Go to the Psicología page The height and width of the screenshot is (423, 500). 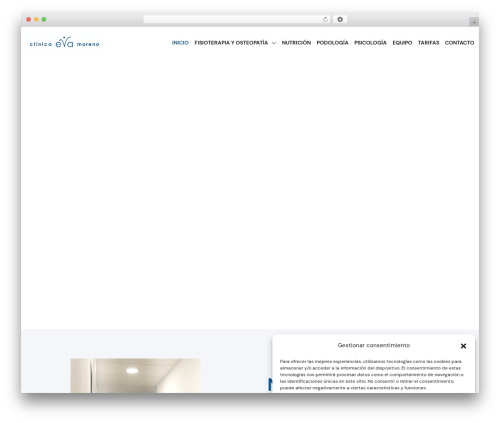click(370, 43)
